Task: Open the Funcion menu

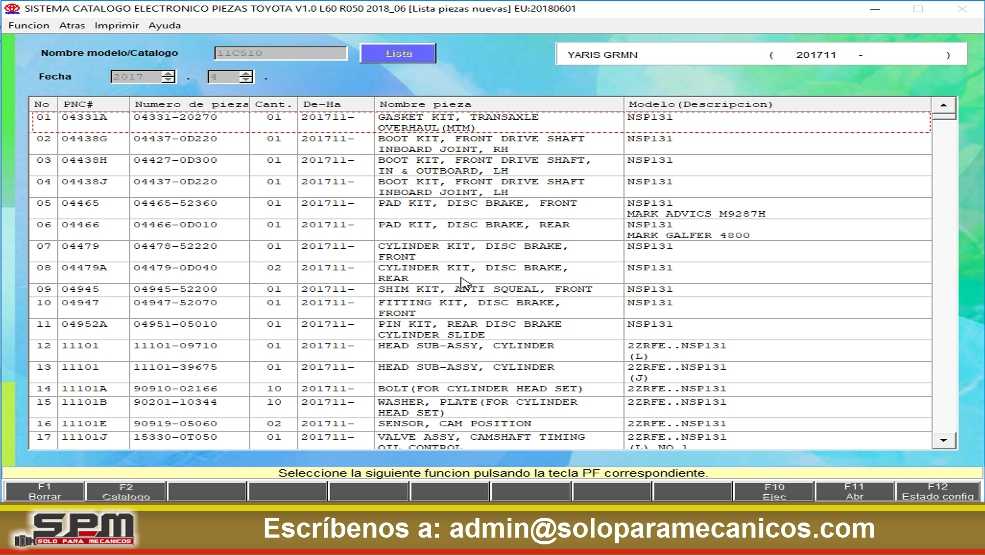Action: point(28,25)
